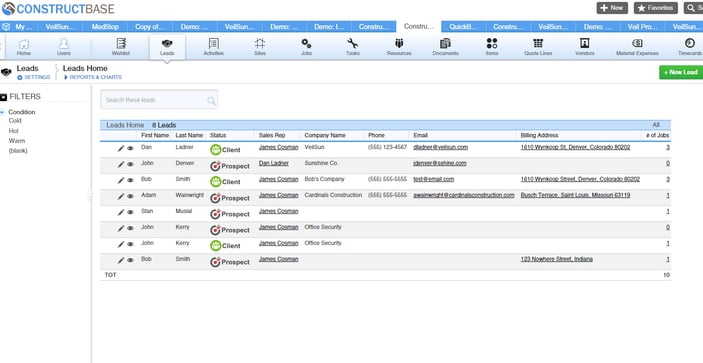Image resolution: width=703 pixels, height=363 pixels.
Task: Click the Bob's Company cell
Action: tap(325, 179)
